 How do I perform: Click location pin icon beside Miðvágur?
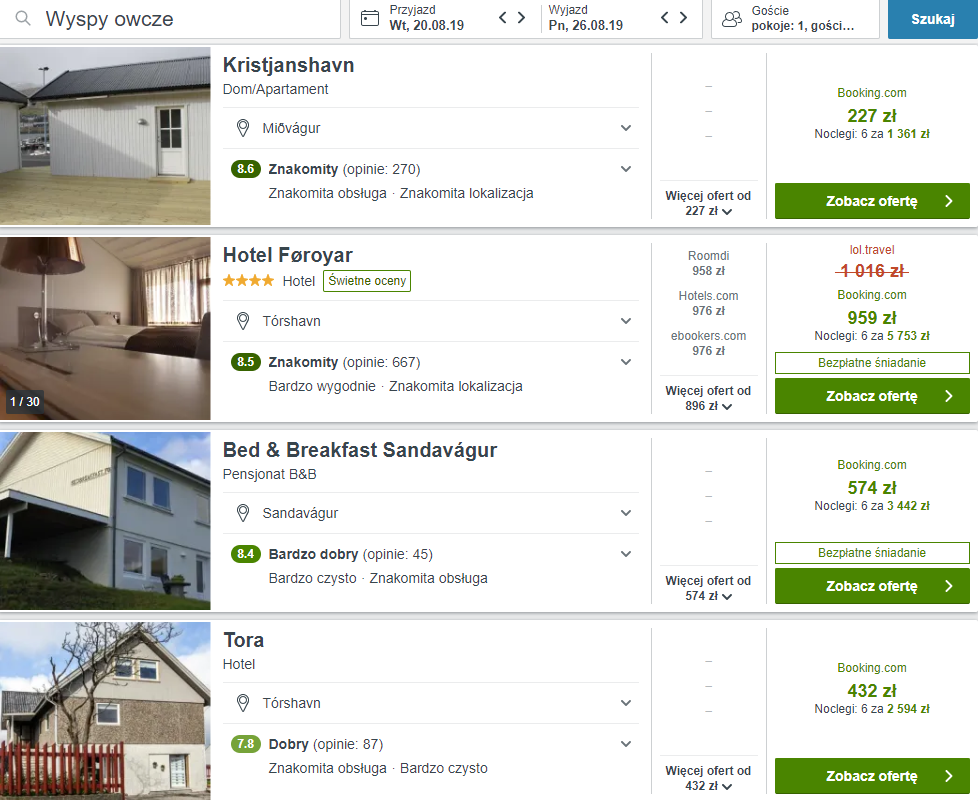(242, 128)
